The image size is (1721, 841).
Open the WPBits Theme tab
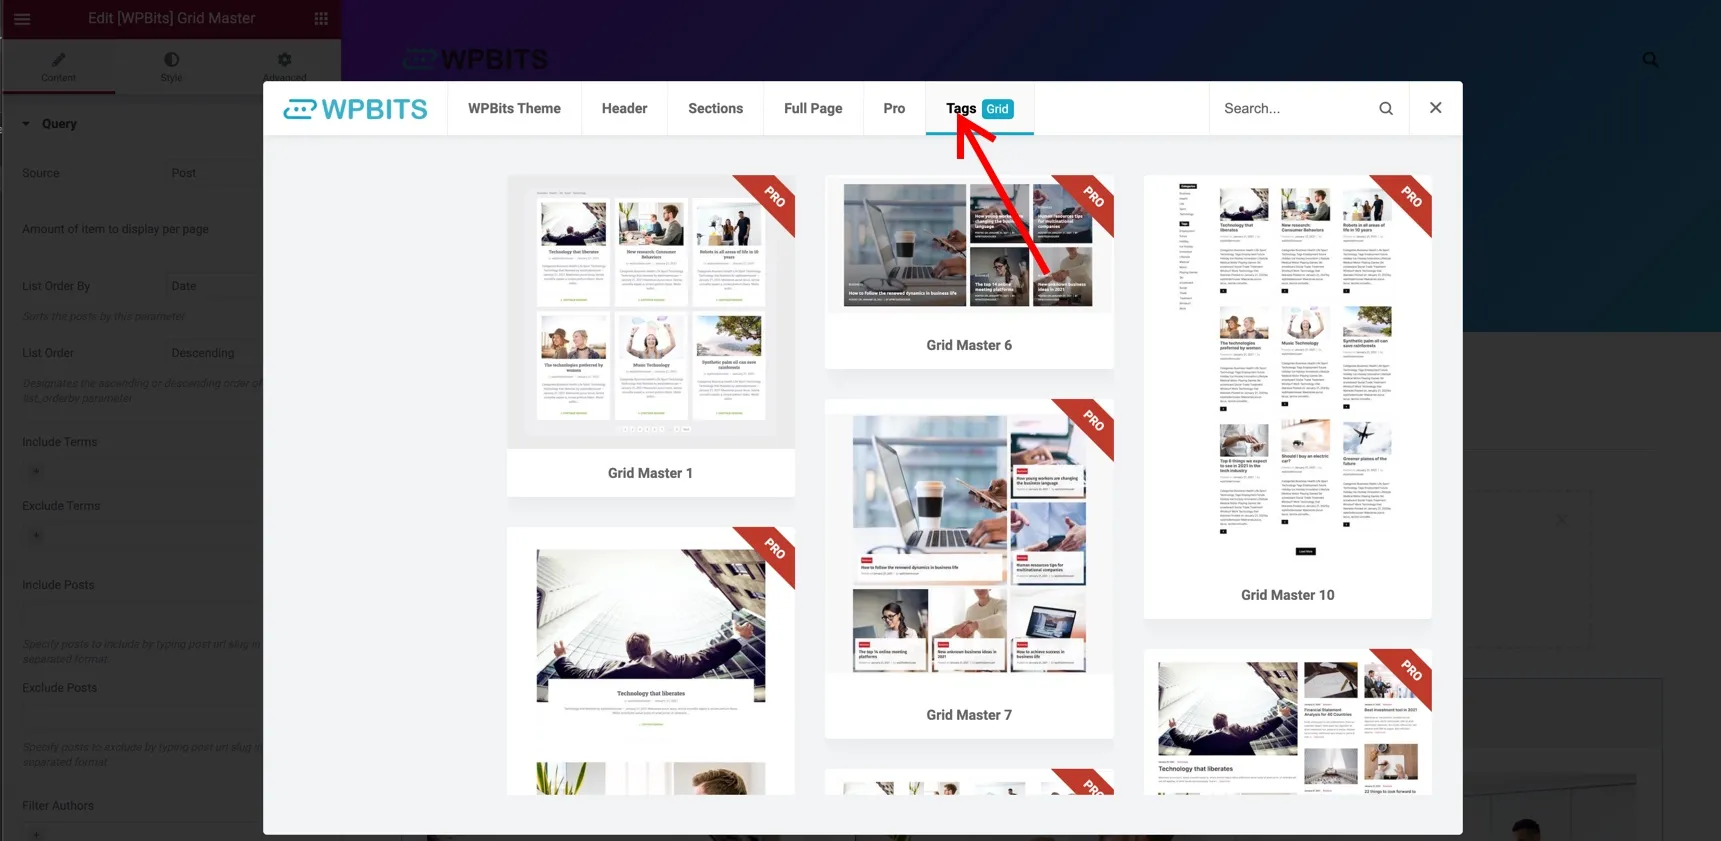[x=514, y=108]
